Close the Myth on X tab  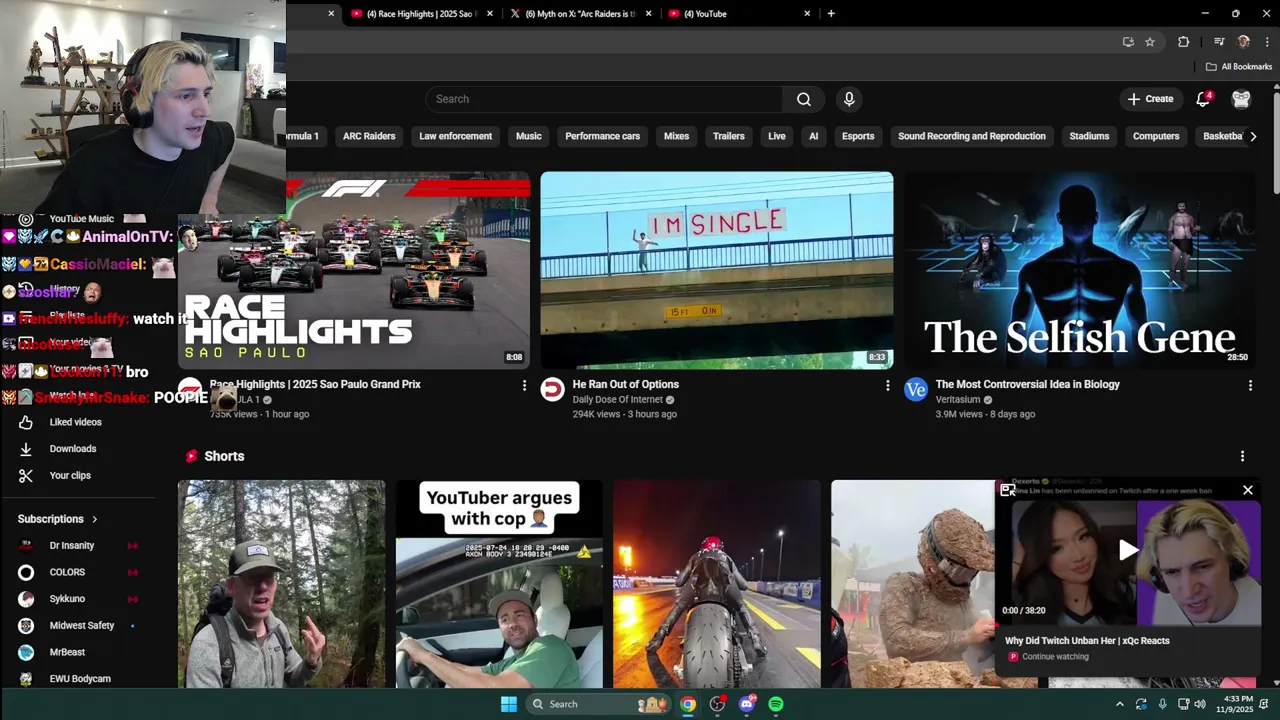click(649, 14)
